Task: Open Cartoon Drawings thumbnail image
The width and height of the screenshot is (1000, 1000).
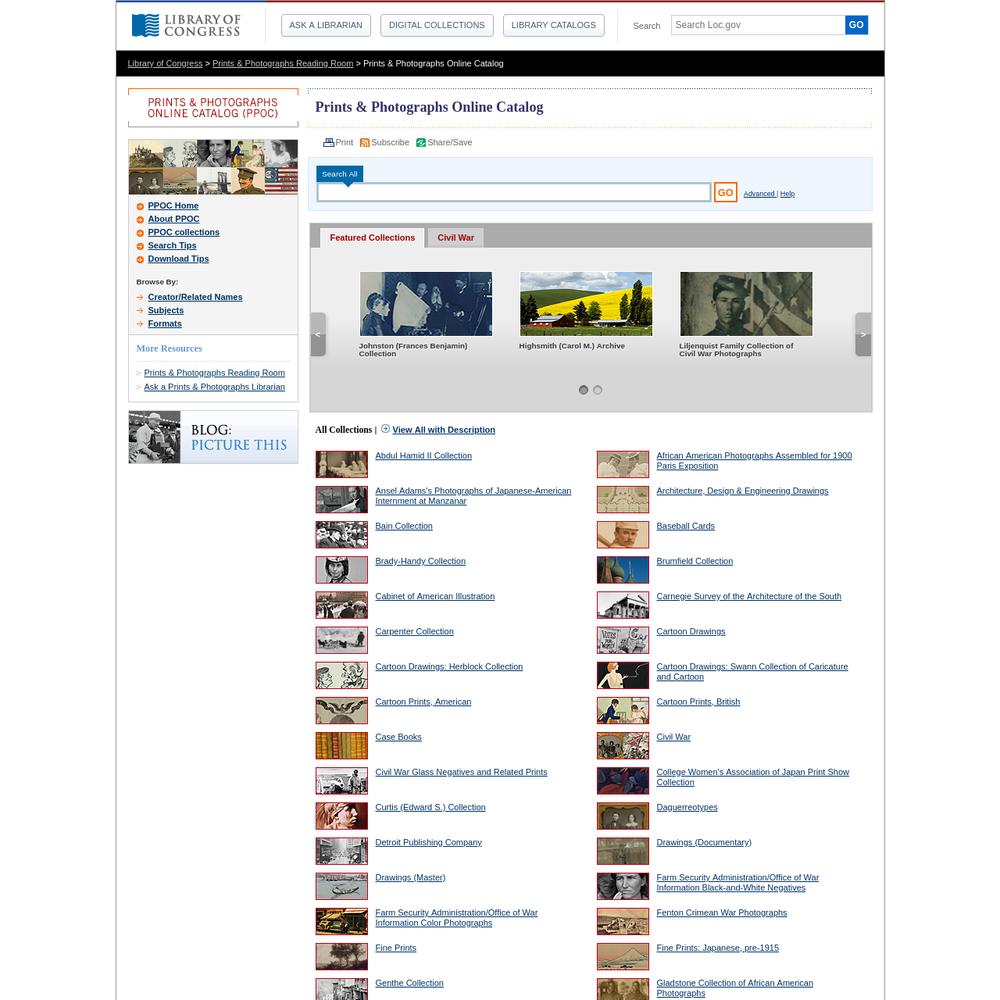Action: click(x=623, y=640)
